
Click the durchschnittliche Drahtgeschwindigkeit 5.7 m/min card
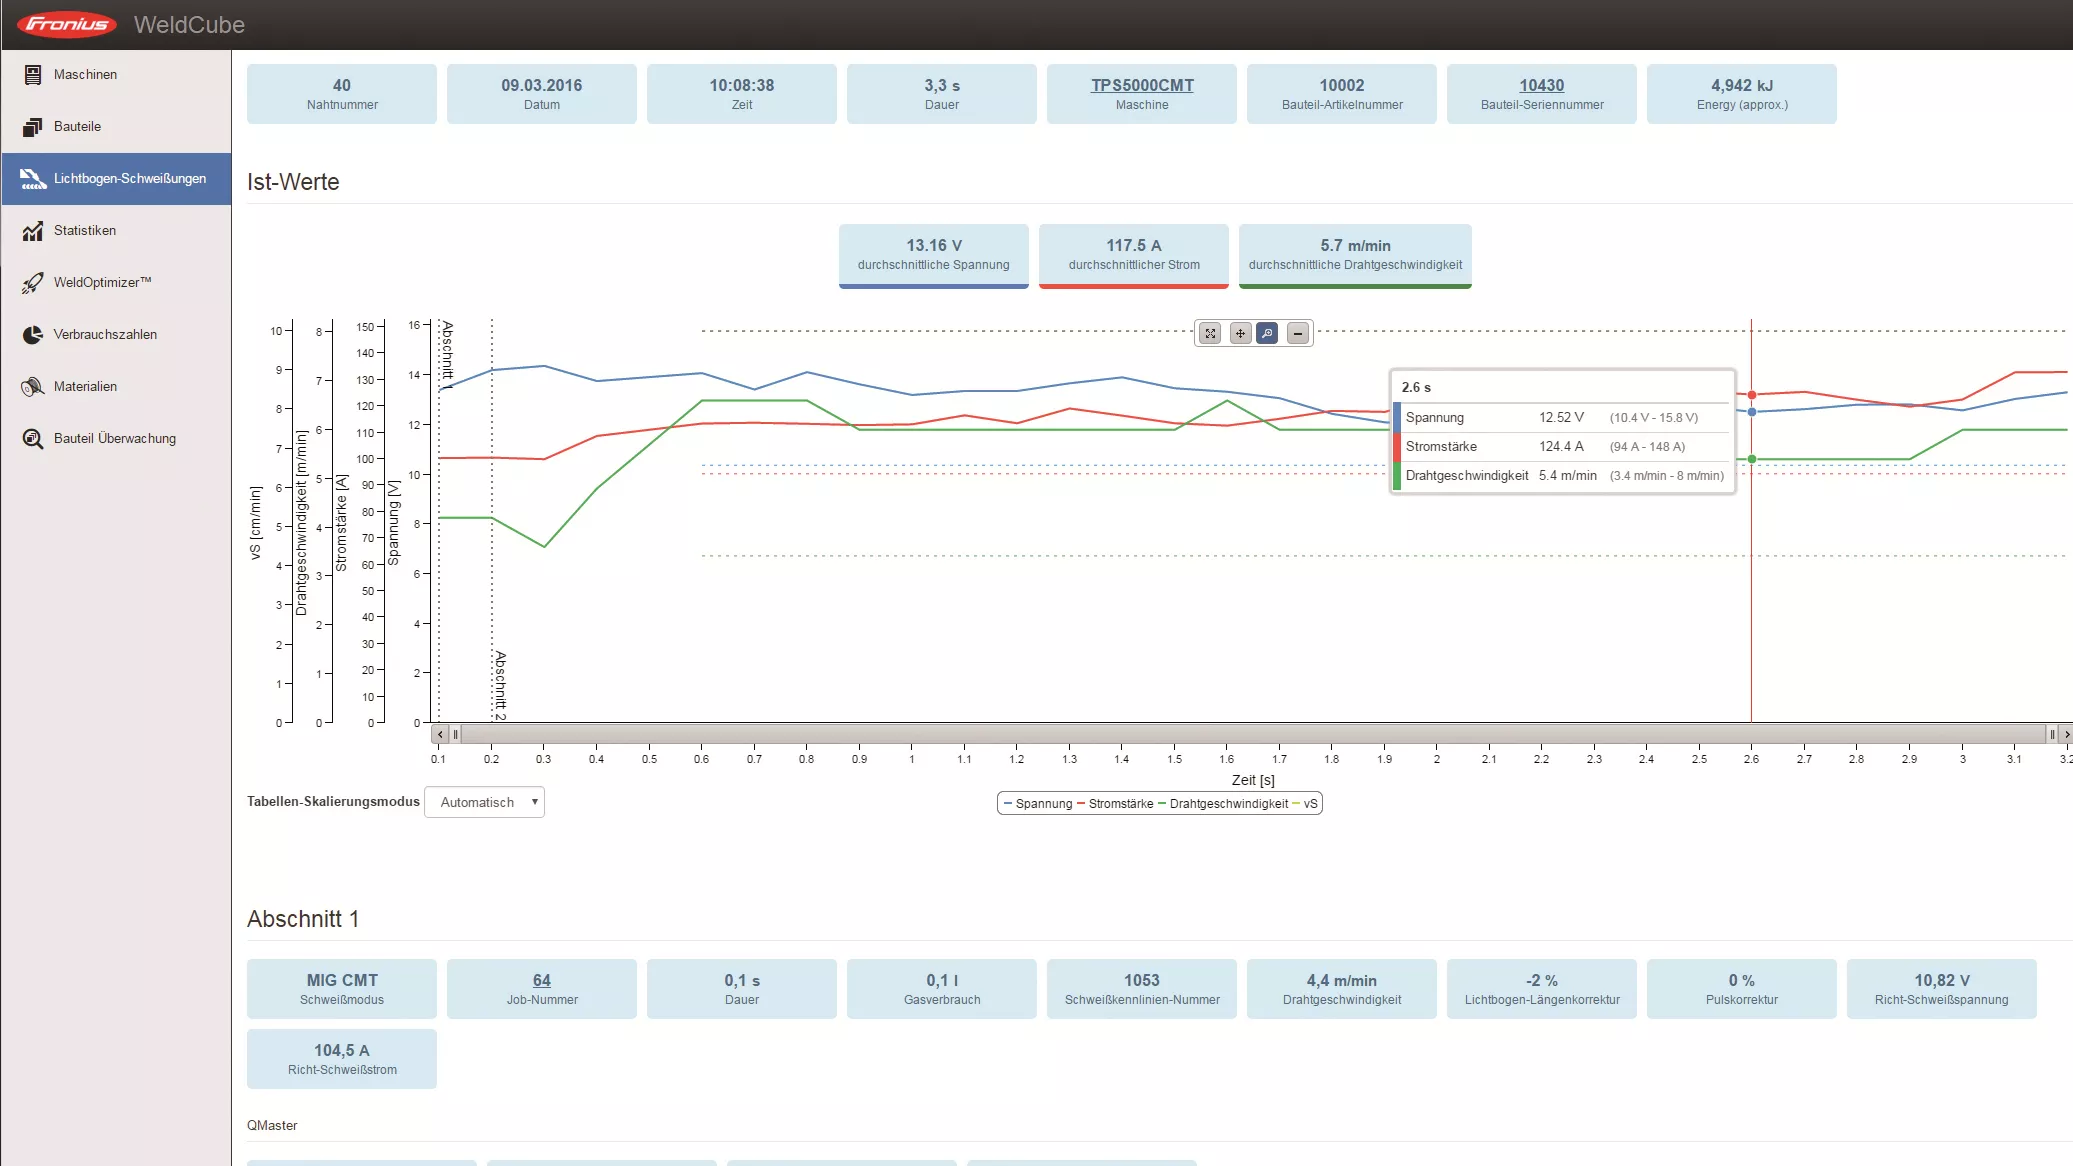click(x=1355, y=256)
